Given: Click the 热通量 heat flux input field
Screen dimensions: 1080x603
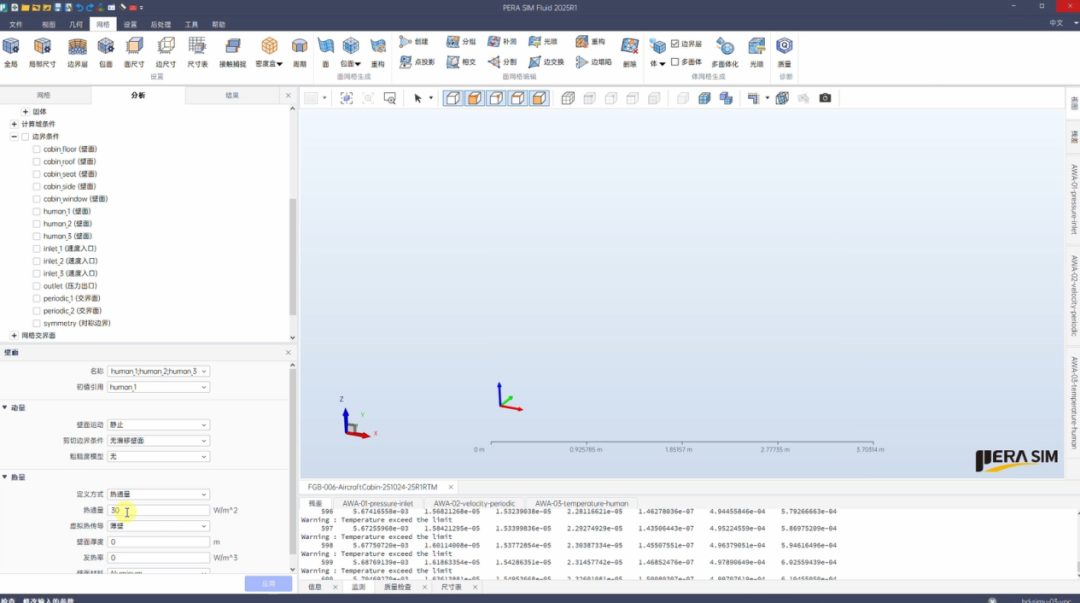Looking at the screenshot, I should (x=159, y=510).
